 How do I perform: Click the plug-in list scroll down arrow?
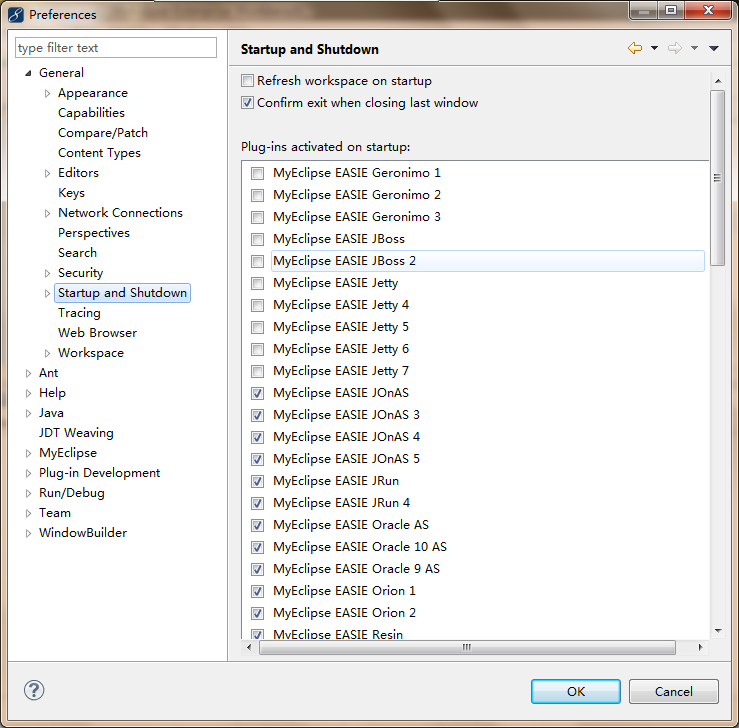point(718,630)
